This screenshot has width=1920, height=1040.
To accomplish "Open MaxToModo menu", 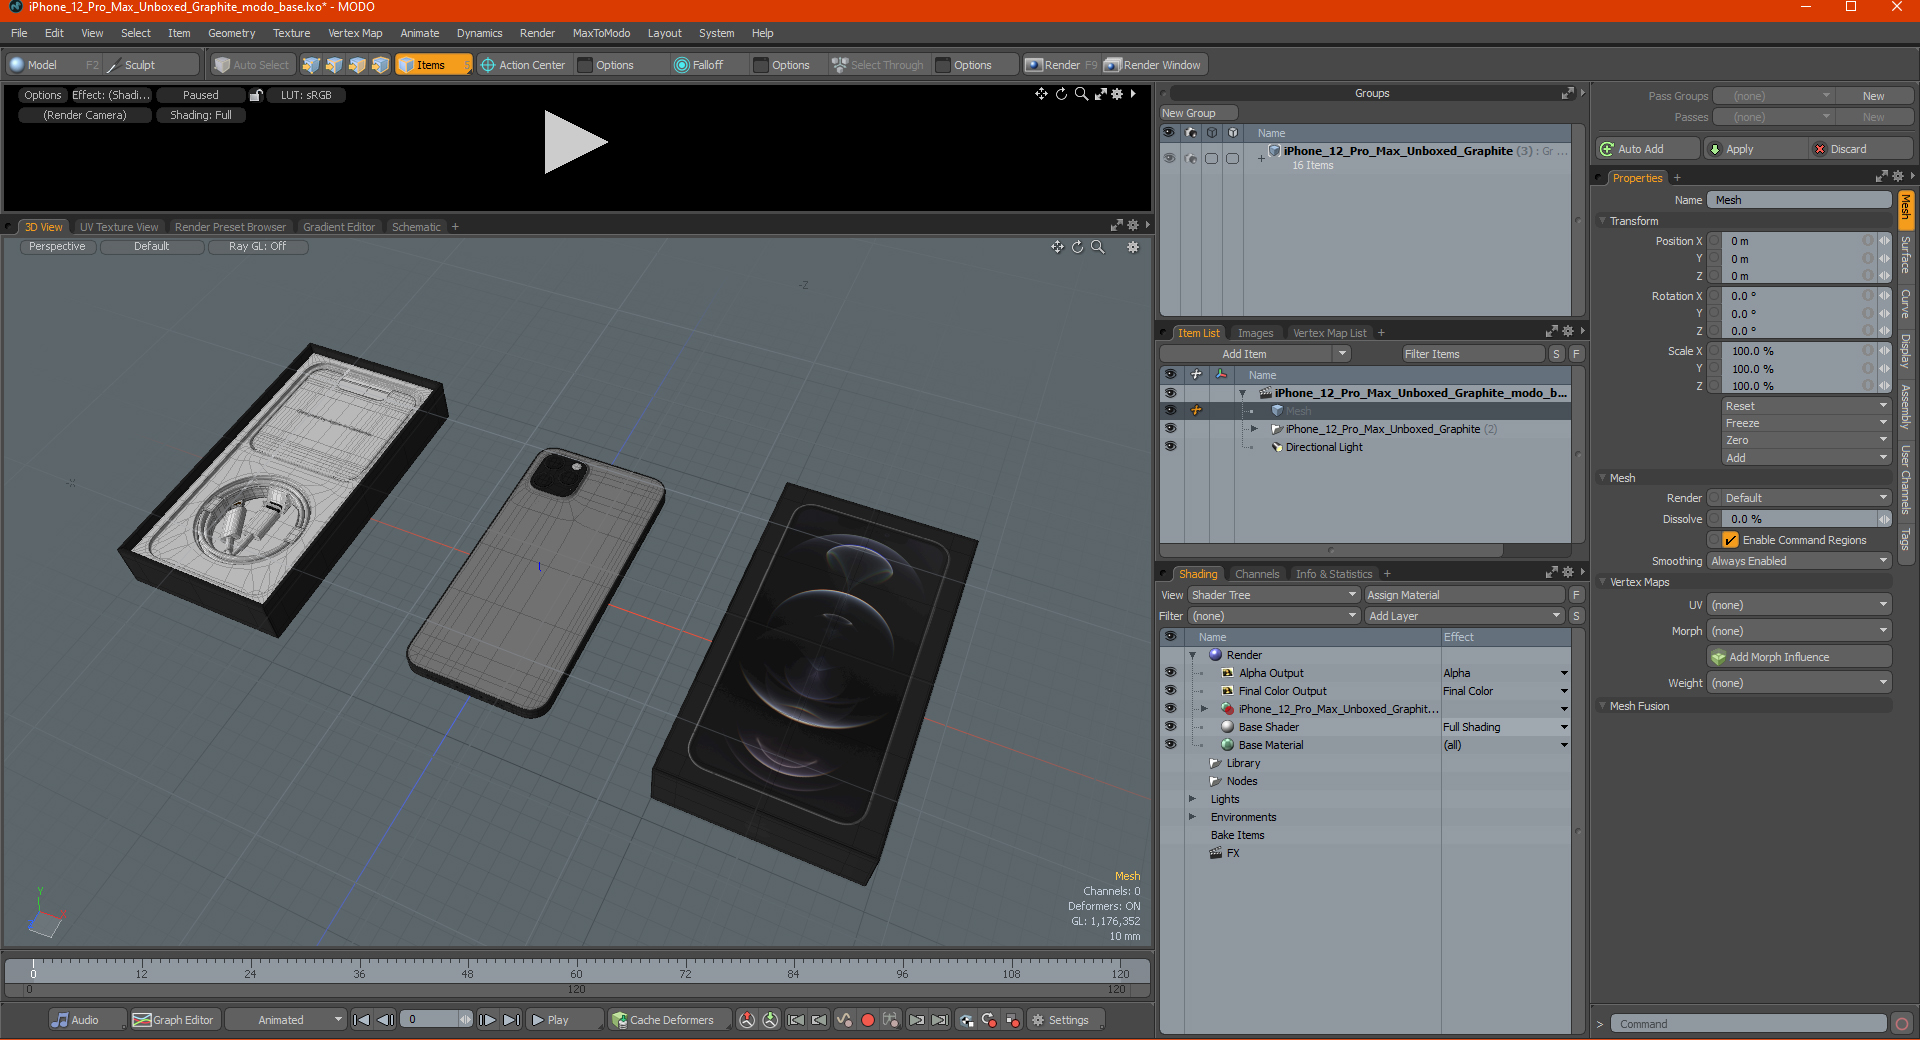I will coord(601,33).
